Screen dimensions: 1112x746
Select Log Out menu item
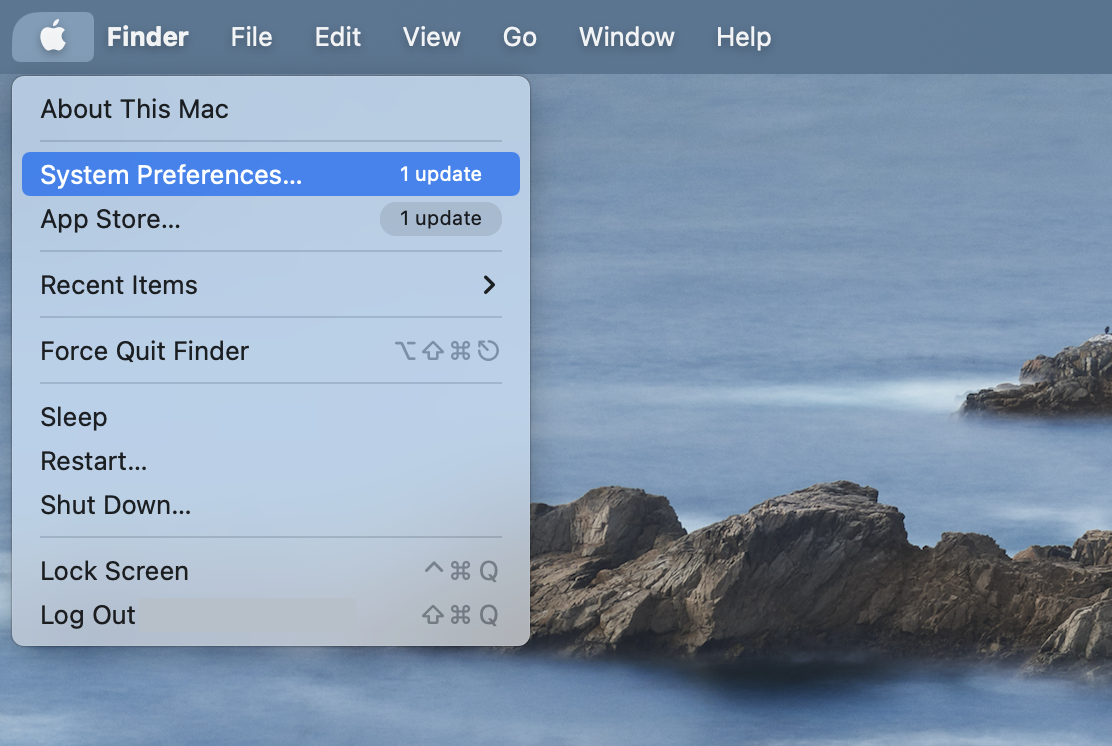click(x=271, y=615)
